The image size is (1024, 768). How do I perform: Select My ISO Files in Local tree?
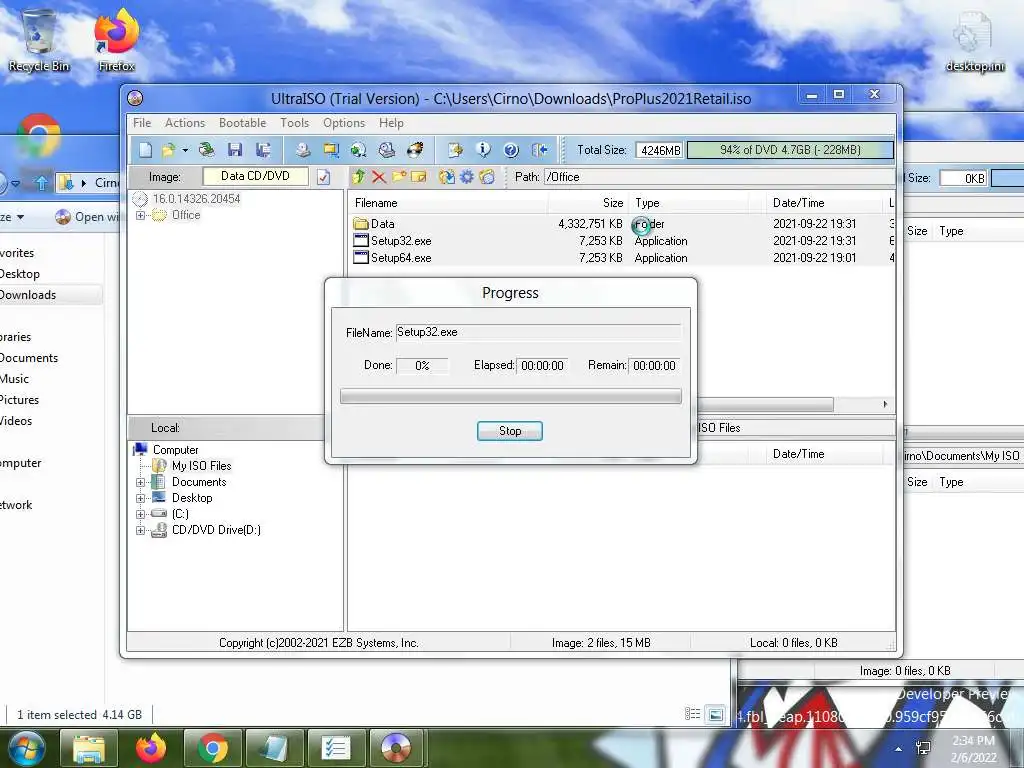click(x=201, y=466)
